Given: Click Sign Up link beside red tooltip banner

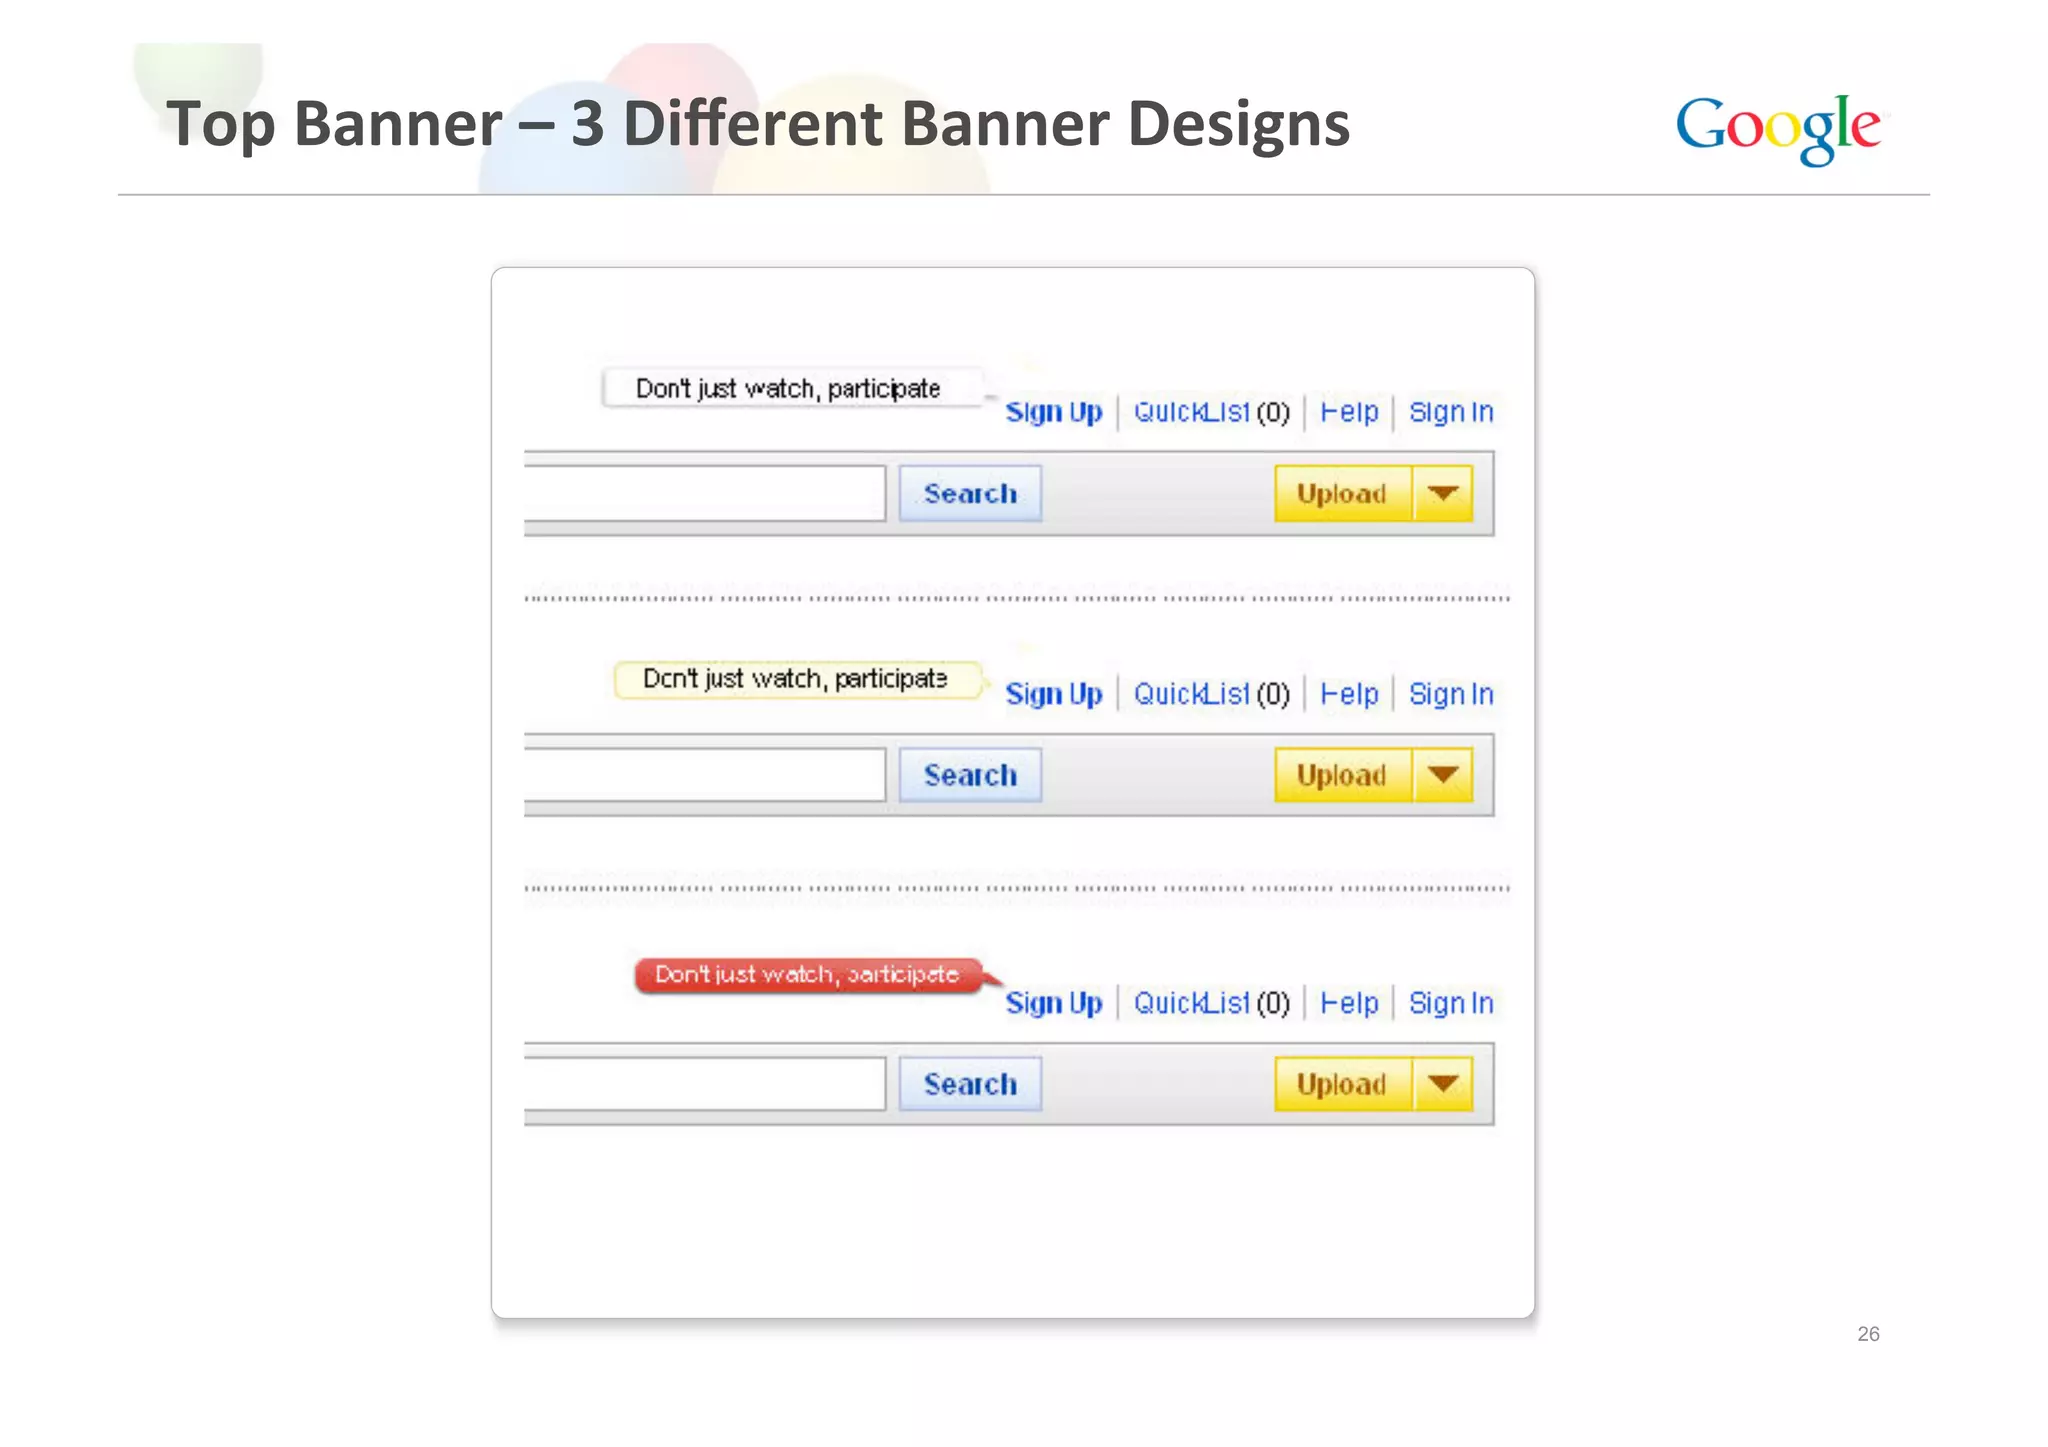Looking at the screenshot, I should pos(1053,1003).
